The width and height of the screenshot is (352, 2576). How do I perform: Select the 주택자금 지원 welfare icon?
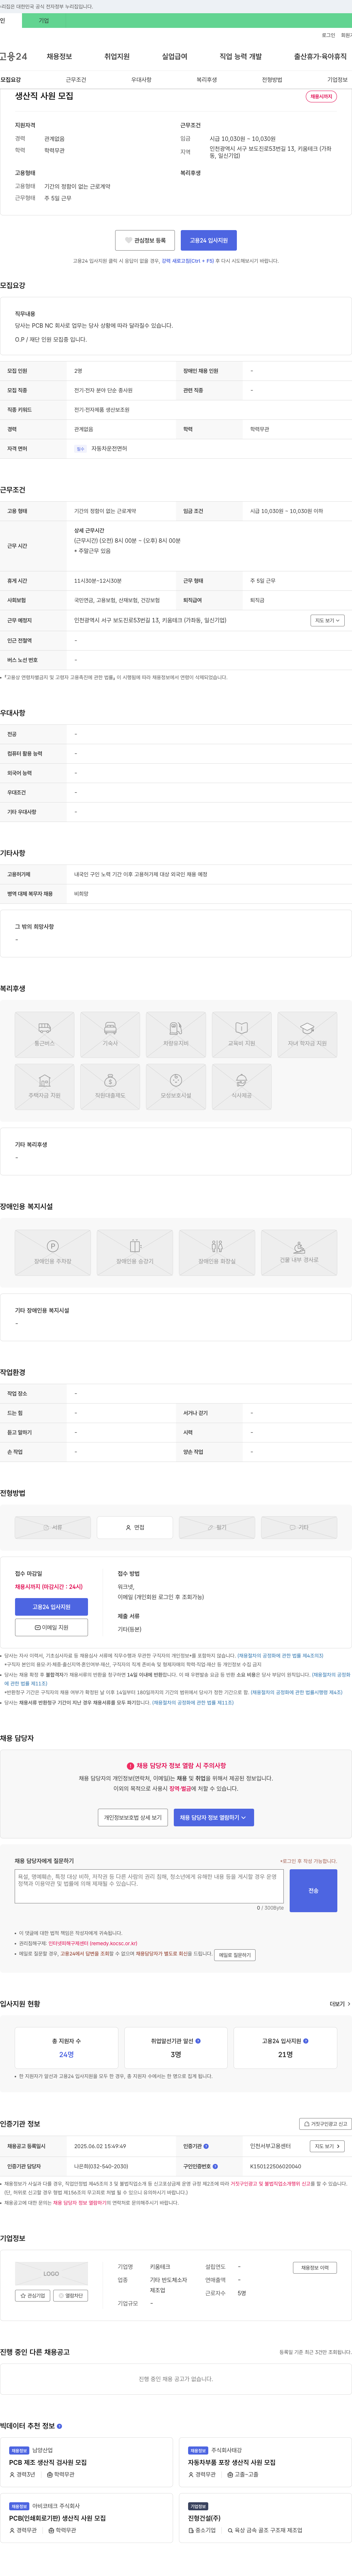coord(45,1086)
